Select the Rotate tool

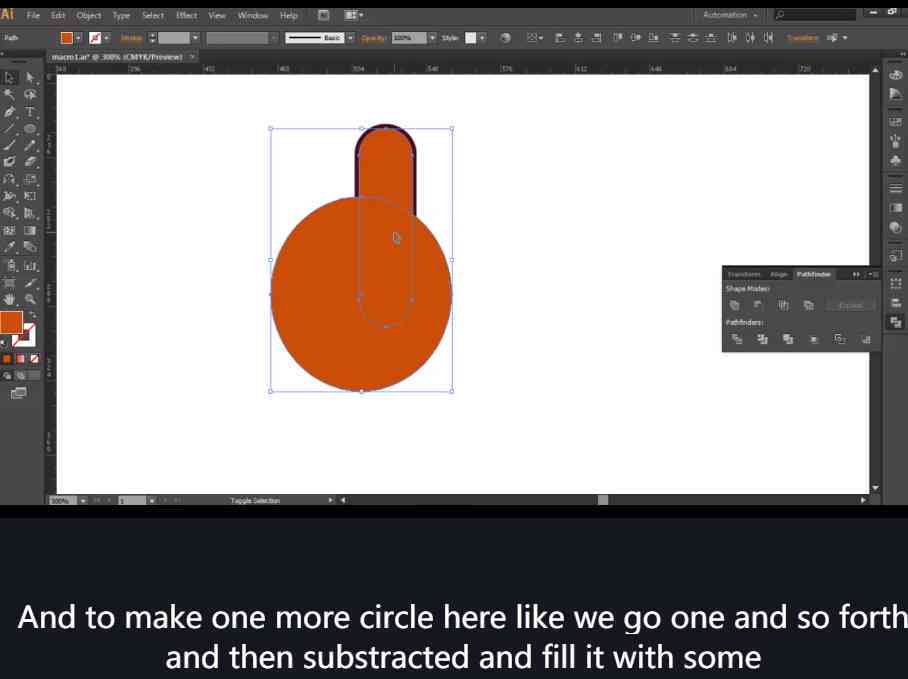[x=9, y=179]
